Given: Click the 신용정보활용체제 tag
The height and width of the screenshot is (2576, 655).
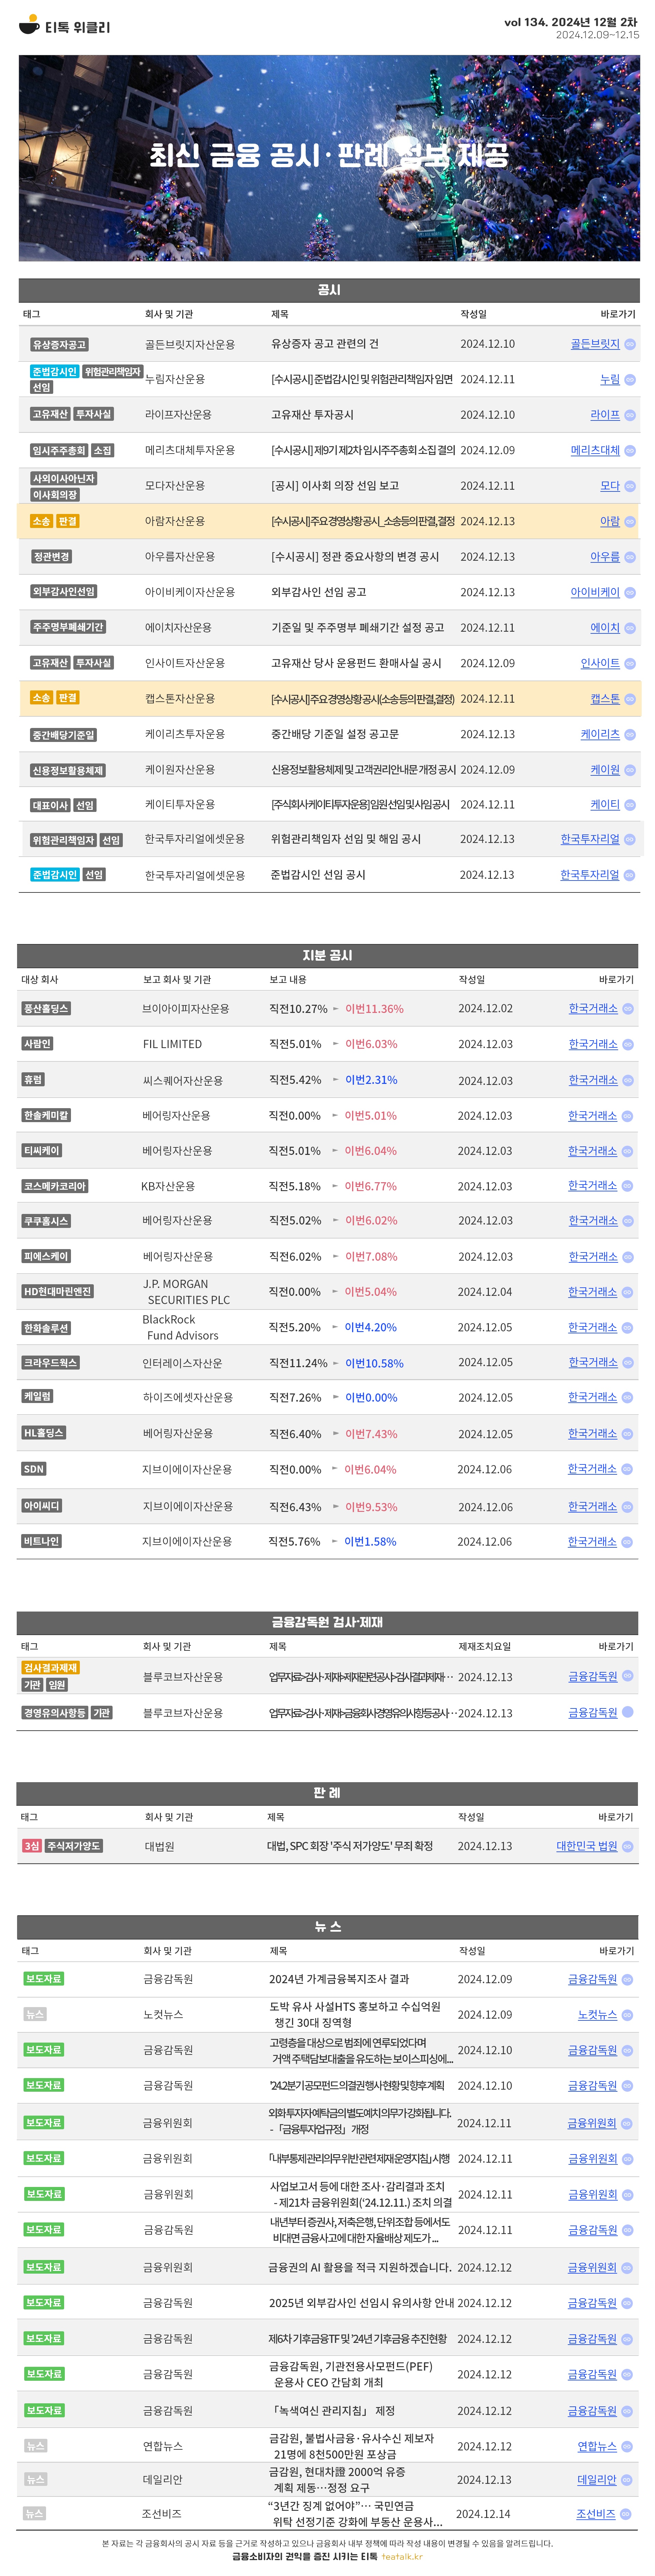Looking at the screenshot, I should (68, 771).
